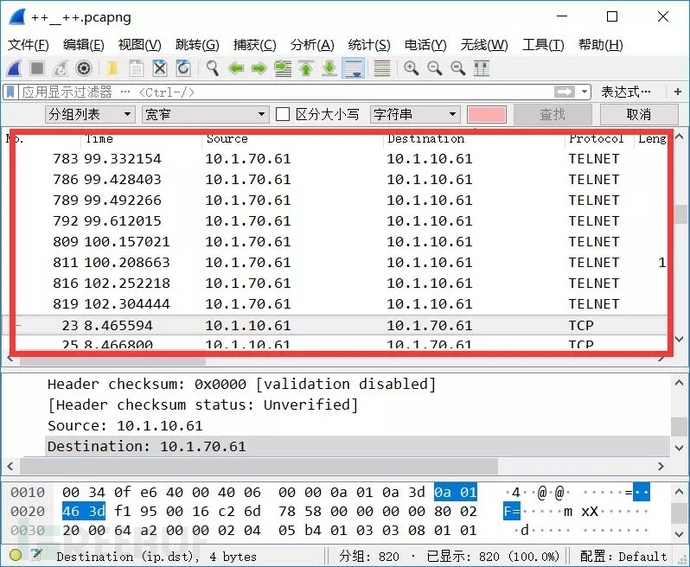Open the 统计(S) menu

tap(369, 45)
